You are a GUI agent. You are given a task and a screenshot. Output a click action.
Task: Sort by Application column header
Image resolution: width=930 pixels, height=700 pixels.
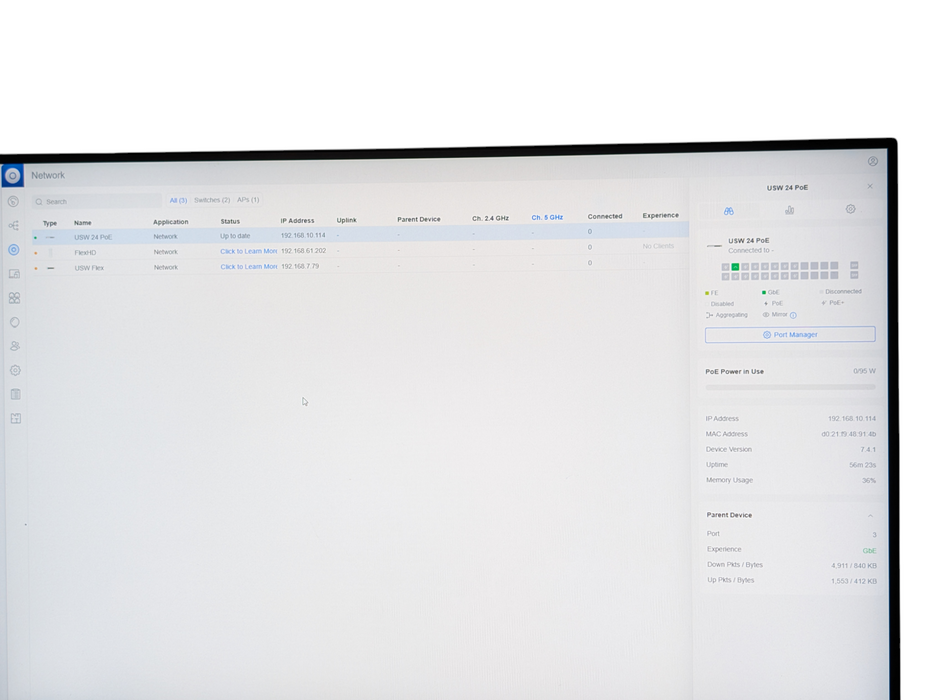pos(171,222)
